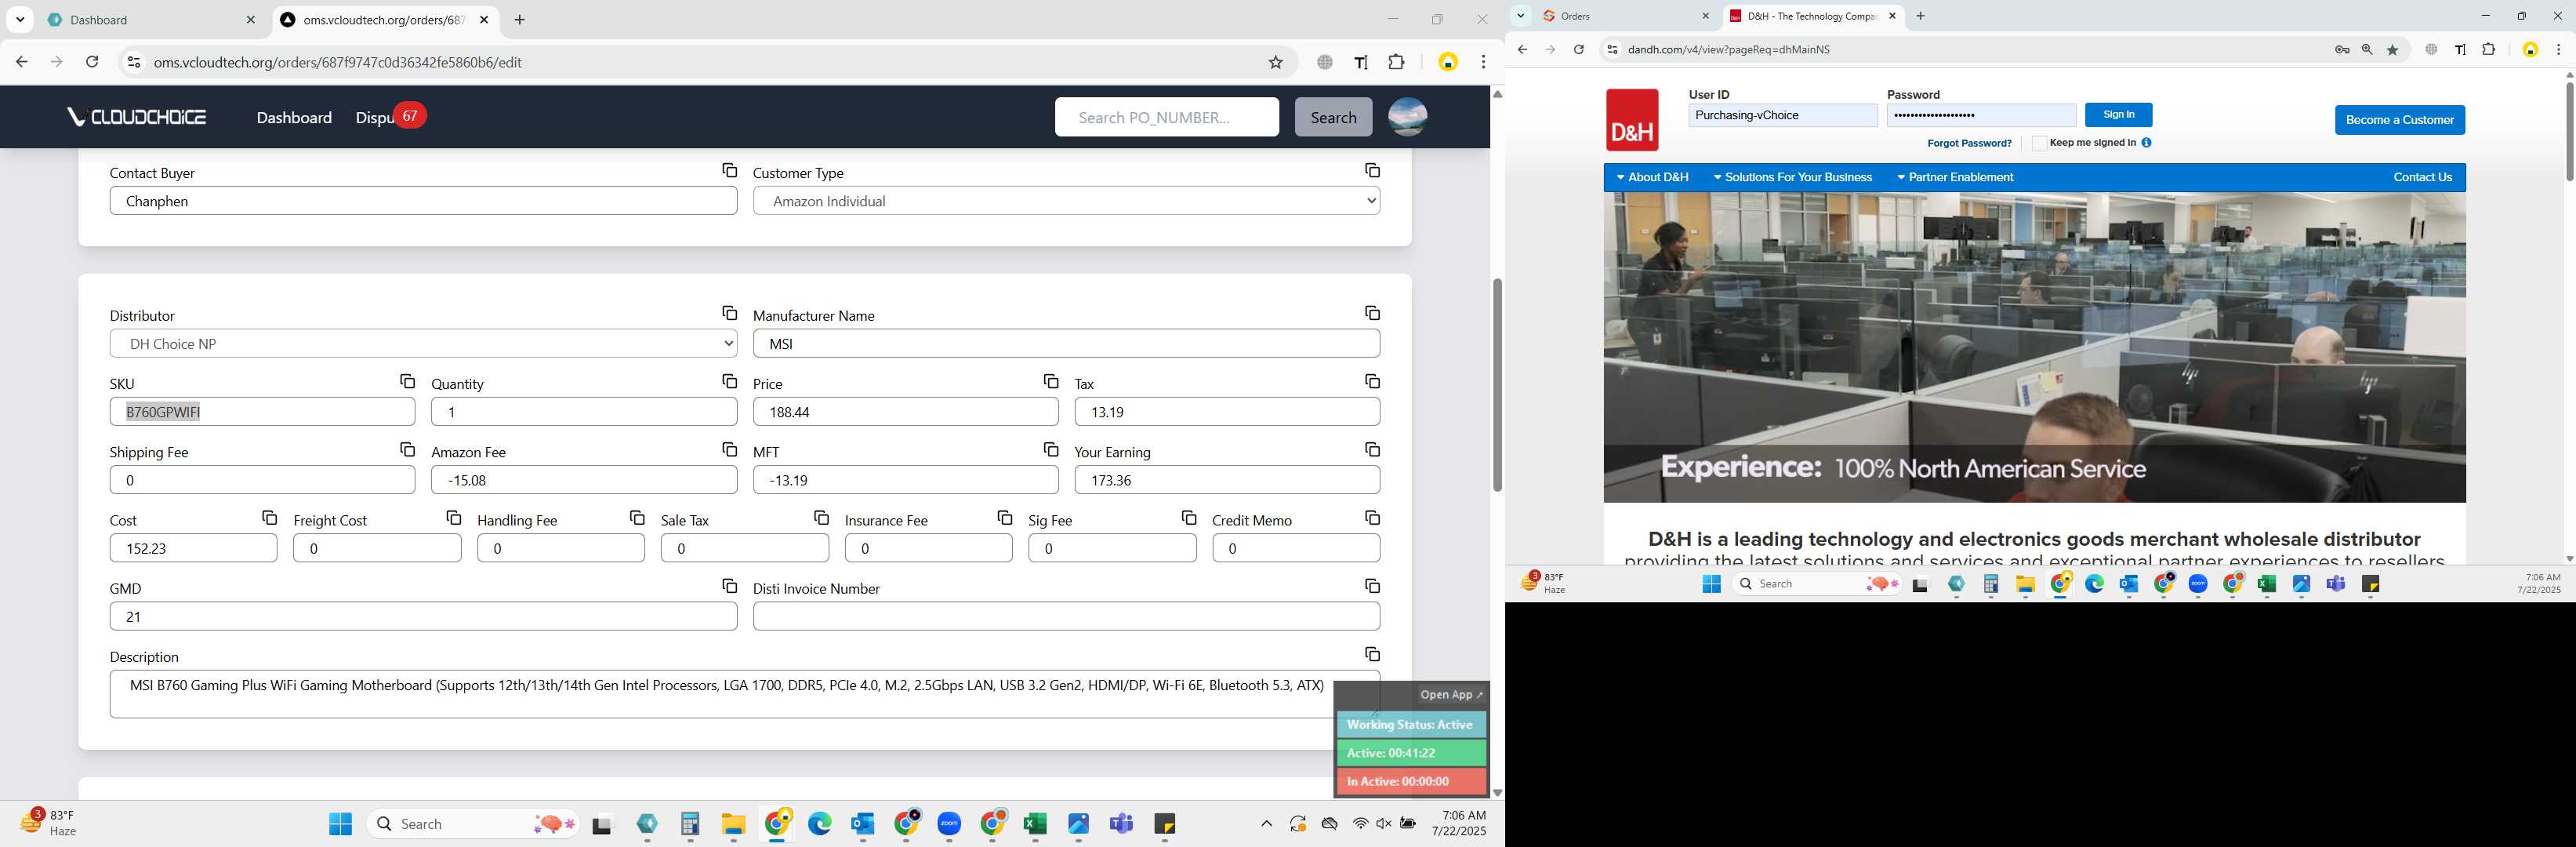Open Windows Start menu on taskbar
Screen dimensions: 2576x847
340,824
